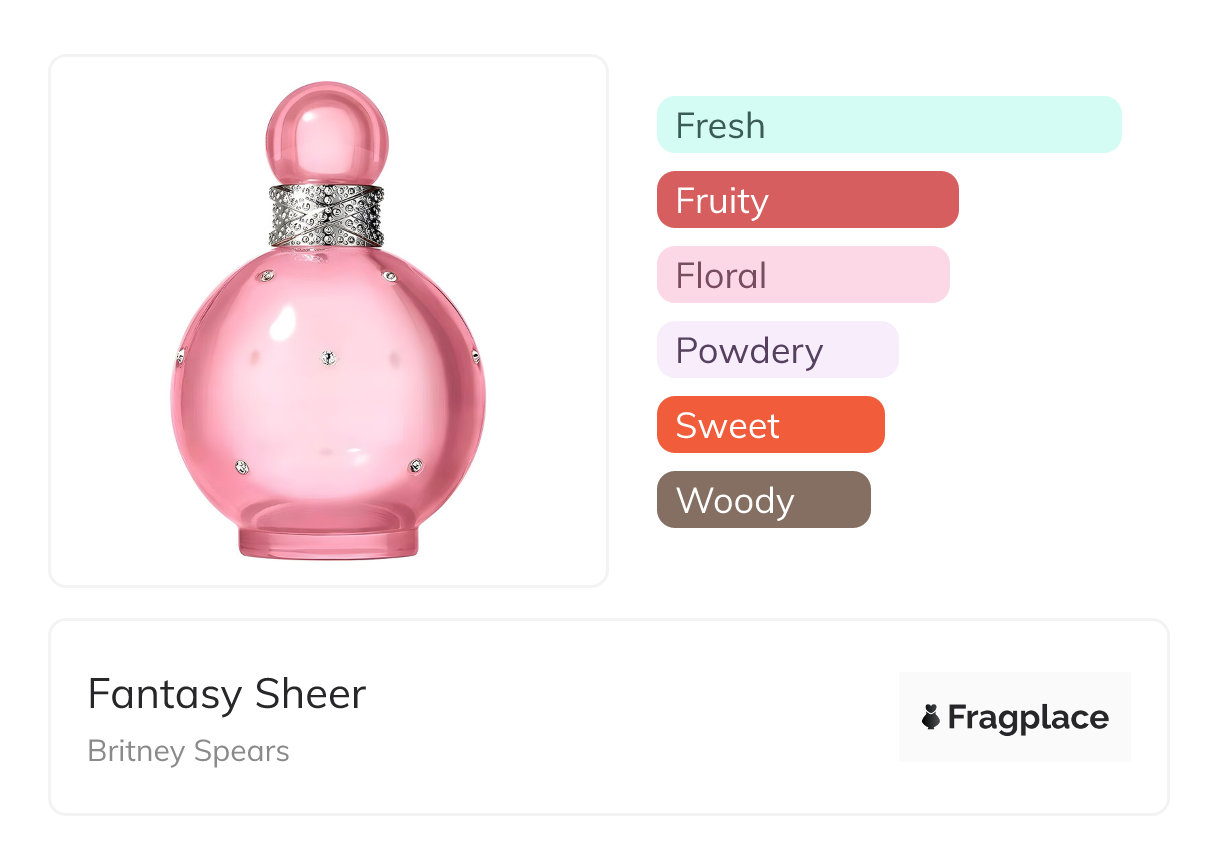The width and height of the screenshot is (1218, 864).
Task: Open the Fantasy Sheer title
Action: [227, 694]
